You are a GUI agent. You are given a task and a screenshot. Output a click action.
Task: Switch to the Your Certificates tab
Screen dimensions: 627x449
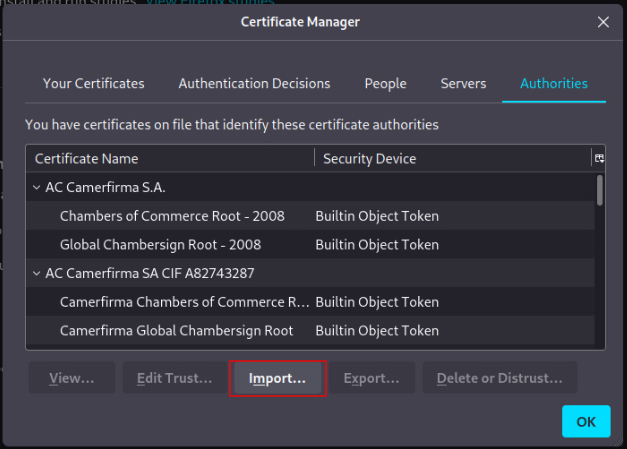pos(93,84)
